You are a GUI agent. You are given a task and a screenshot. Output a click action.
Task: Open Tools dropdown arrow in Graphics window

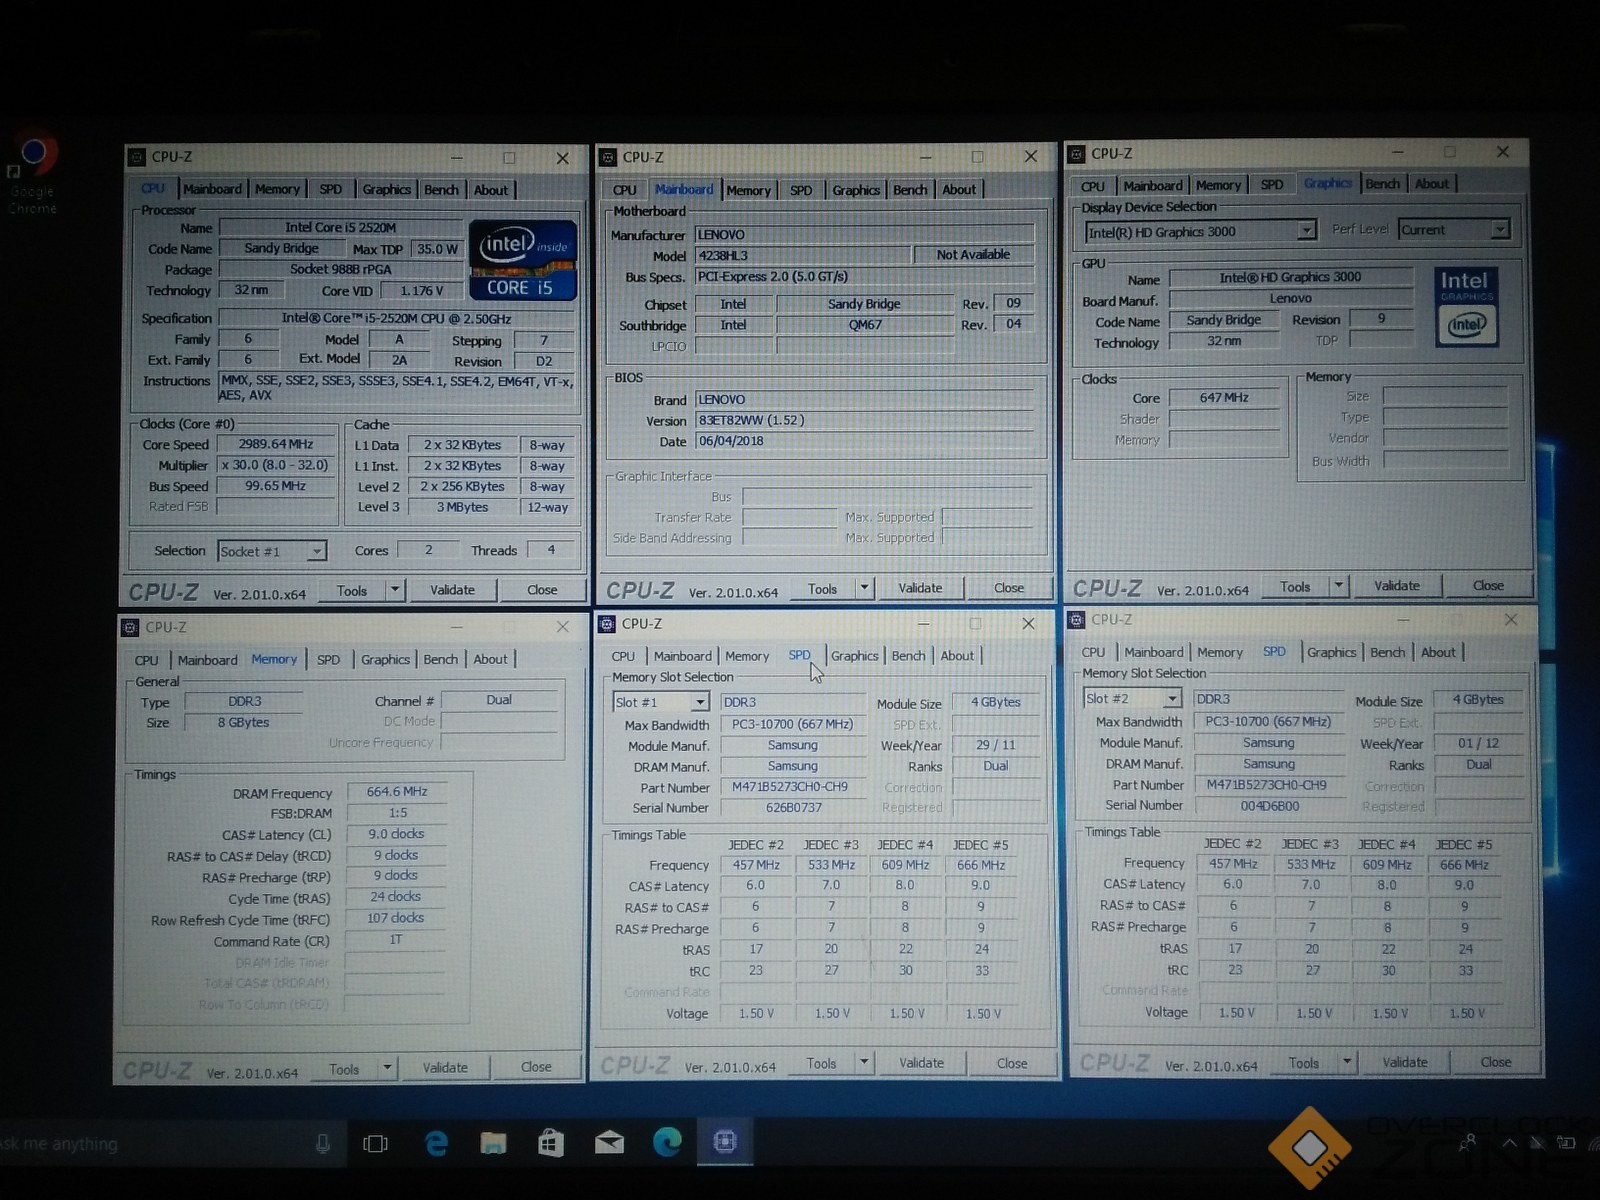pos(1339,586)
